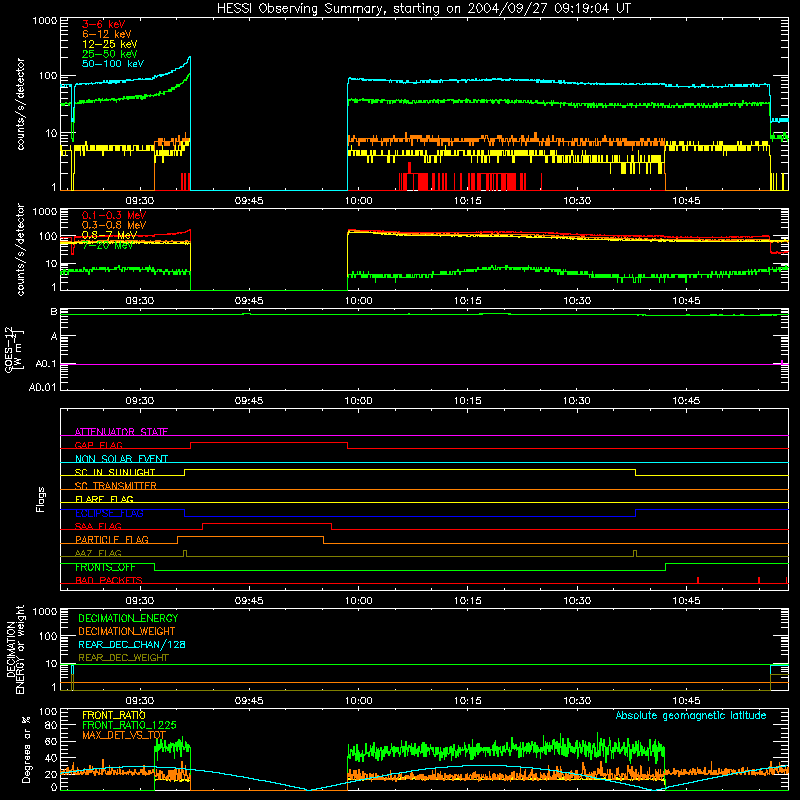Click the 10:00 tick under the MeV plot
The image size is (800, 800).
tap(359, 301)
